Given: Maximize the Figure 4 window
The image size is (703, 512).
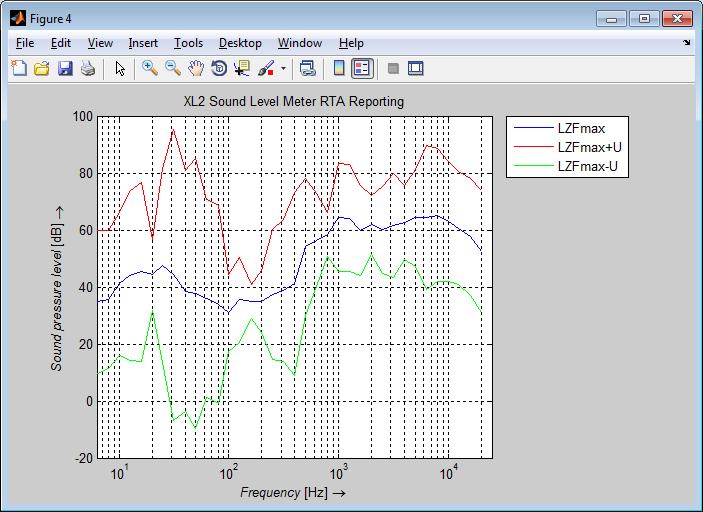Looking at the screenshot, I should [644, 19].
